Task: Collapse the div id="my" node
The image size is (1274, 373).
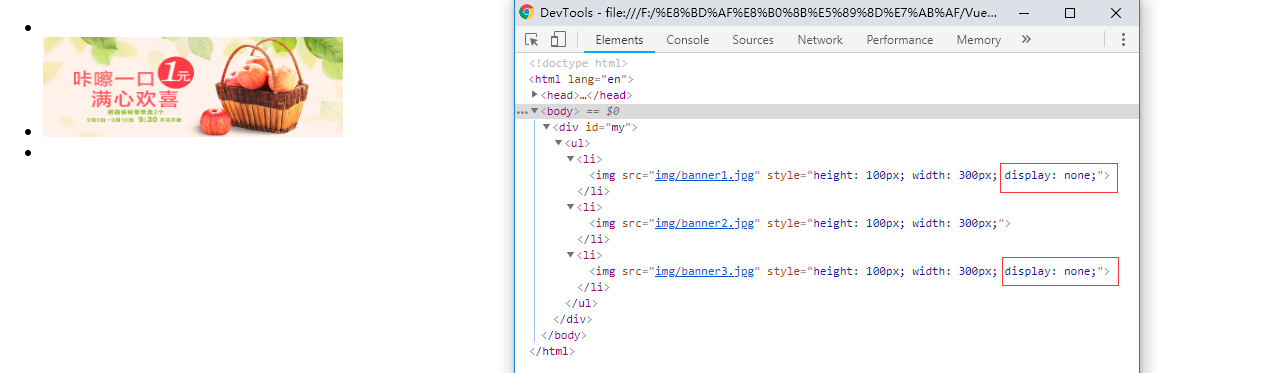Action: pos(547,127)
